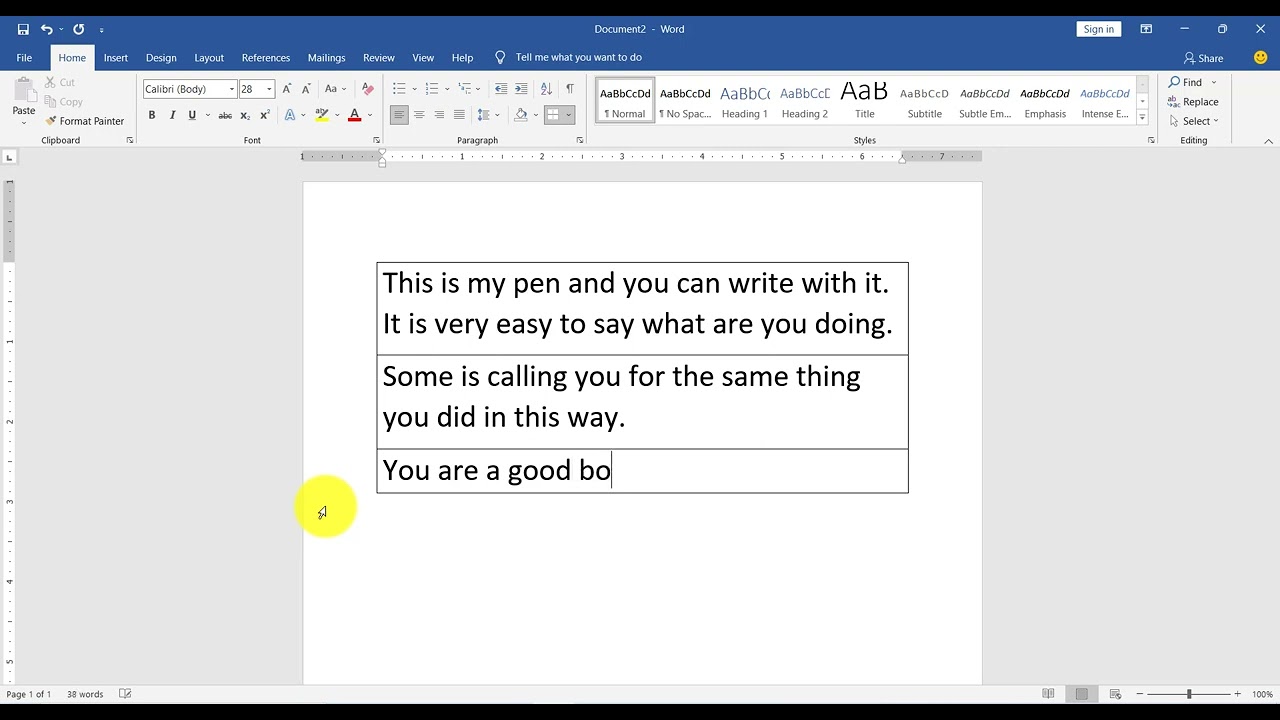Align text right
This screenshot has width=1280, height=720.
(x=439, y=115)
